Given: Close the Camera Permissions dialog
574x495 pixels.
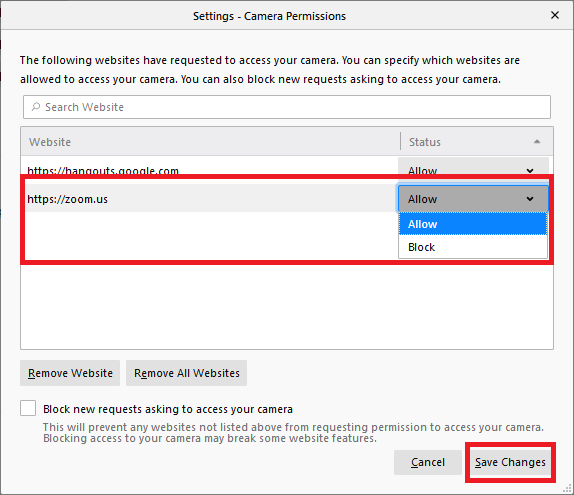Looking at the screenshot, I should 555,15.
